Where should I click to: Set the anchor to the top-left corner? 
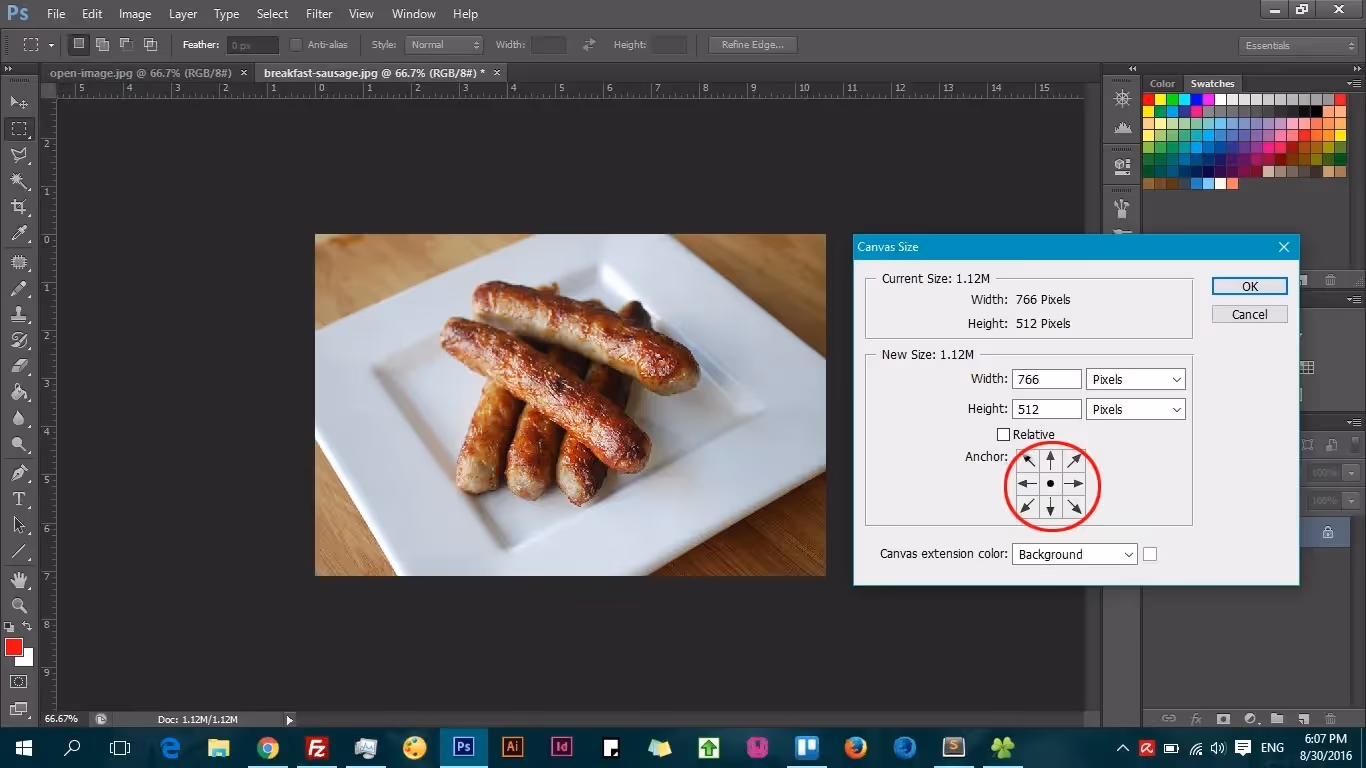pyautogui.click(x=1026, y=459)
